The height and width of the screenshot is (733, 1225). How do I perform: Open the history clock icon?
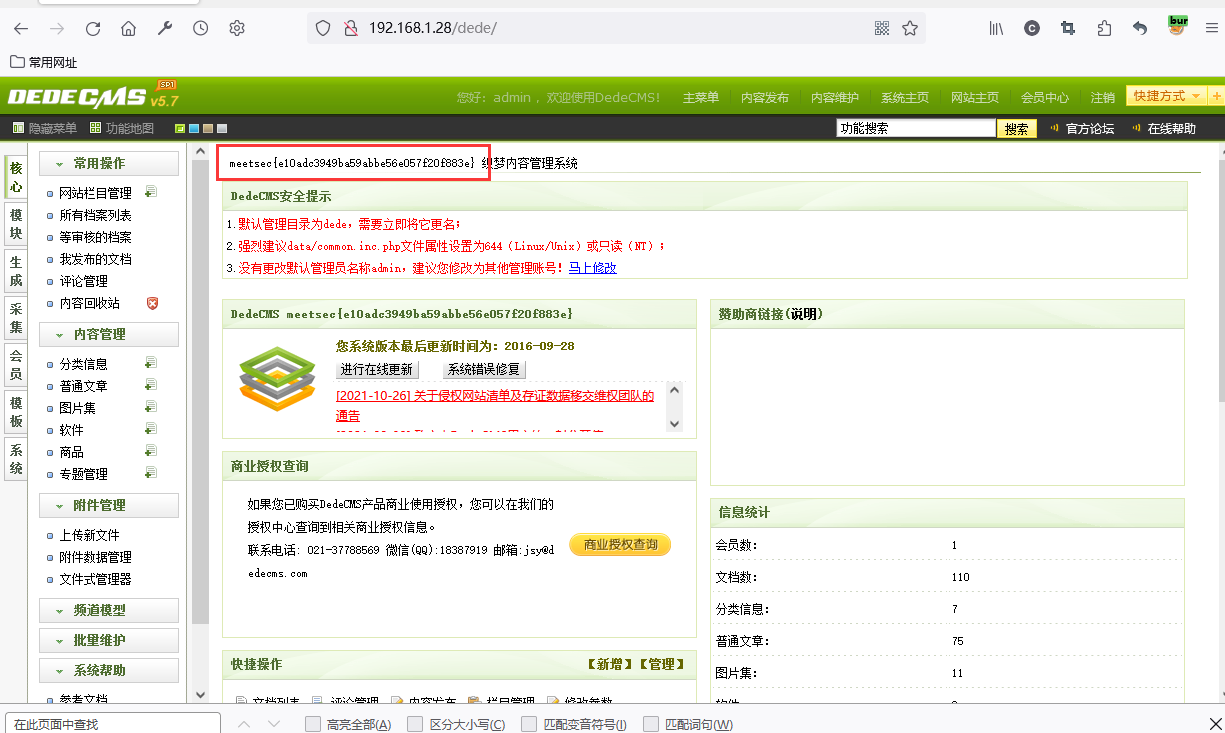click(201, 29)
